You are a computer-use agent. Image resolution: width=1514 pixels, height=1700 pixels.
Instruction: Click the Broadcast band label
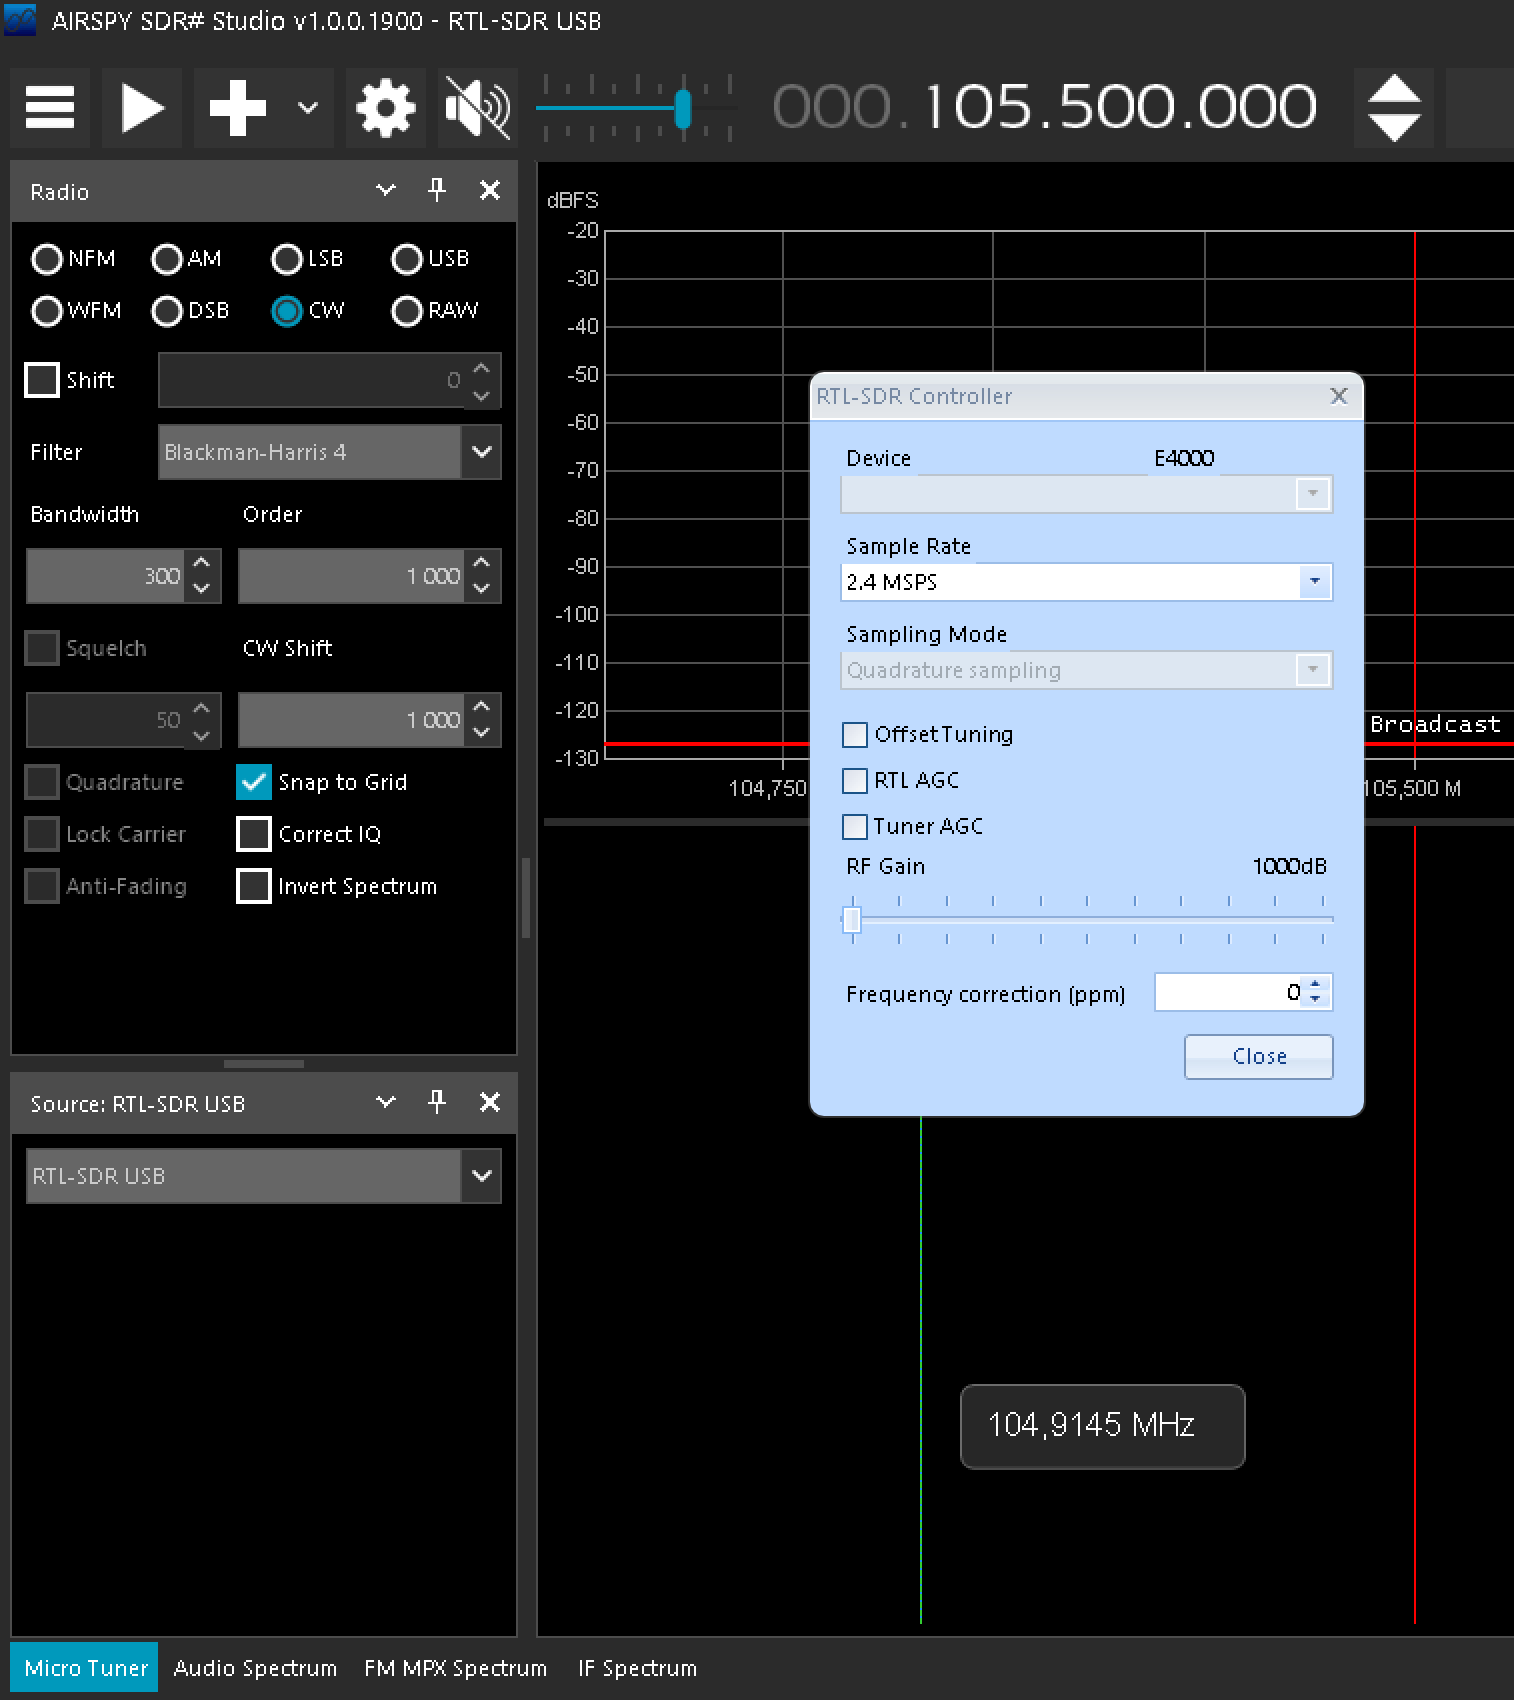pos(1435,724)
